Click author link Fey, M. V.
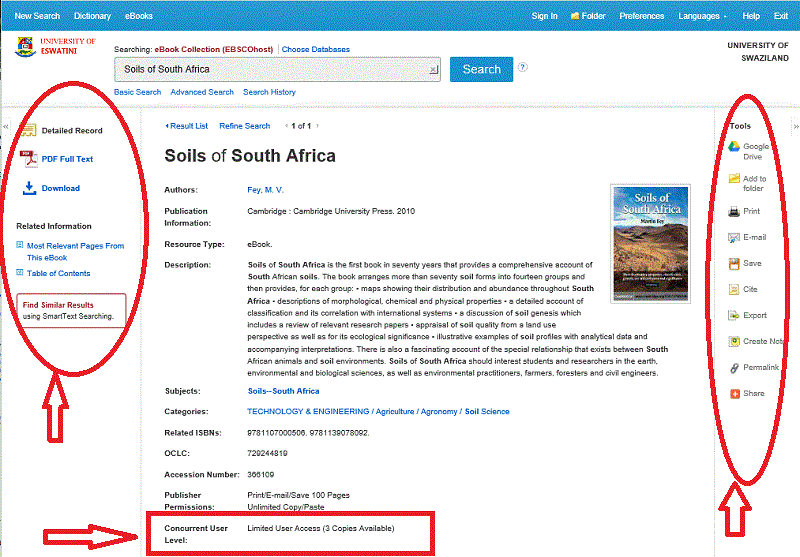This screenshot has height=557, width=800. point(265,190)
